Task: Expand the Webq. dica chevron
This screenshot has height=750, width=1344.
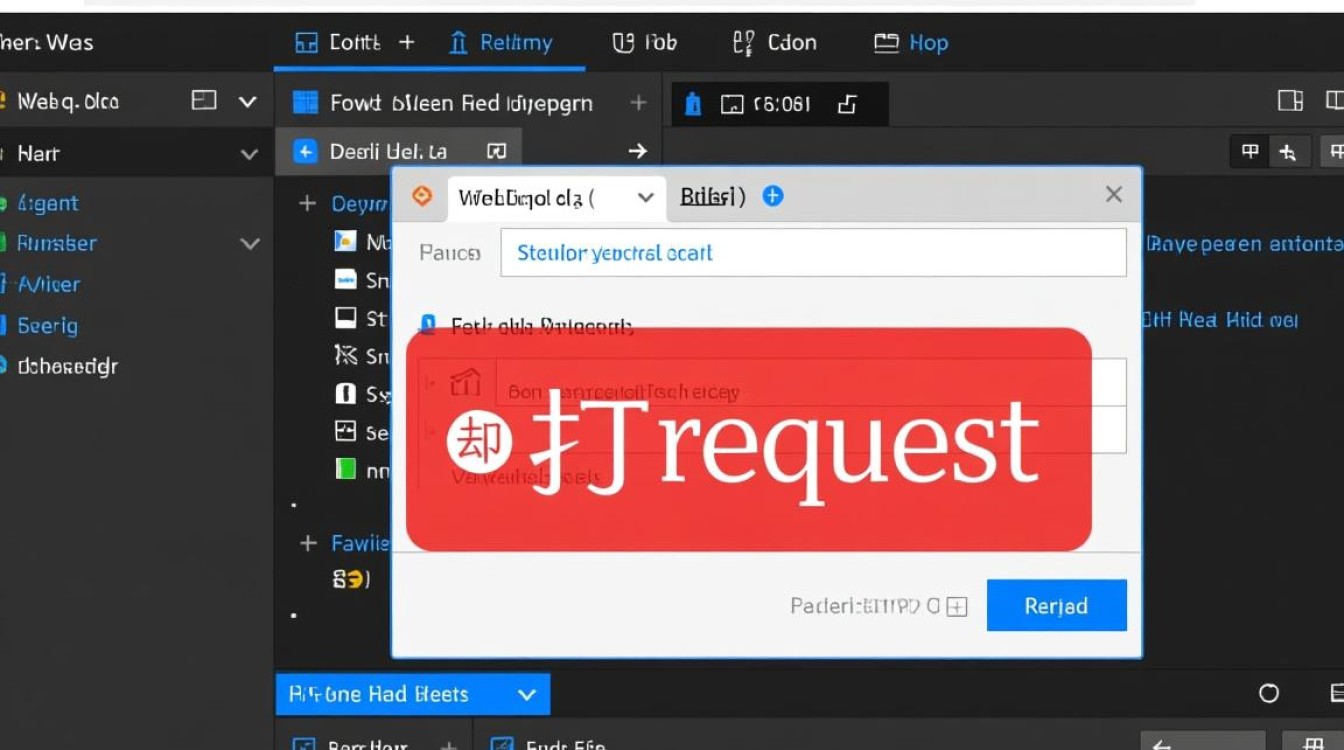Action: pyautogui.click(x=248, y=101)
